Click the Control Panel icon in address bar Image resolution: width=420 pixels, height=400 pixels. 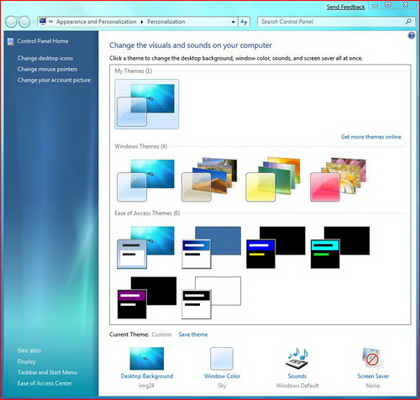click(42, 22)
